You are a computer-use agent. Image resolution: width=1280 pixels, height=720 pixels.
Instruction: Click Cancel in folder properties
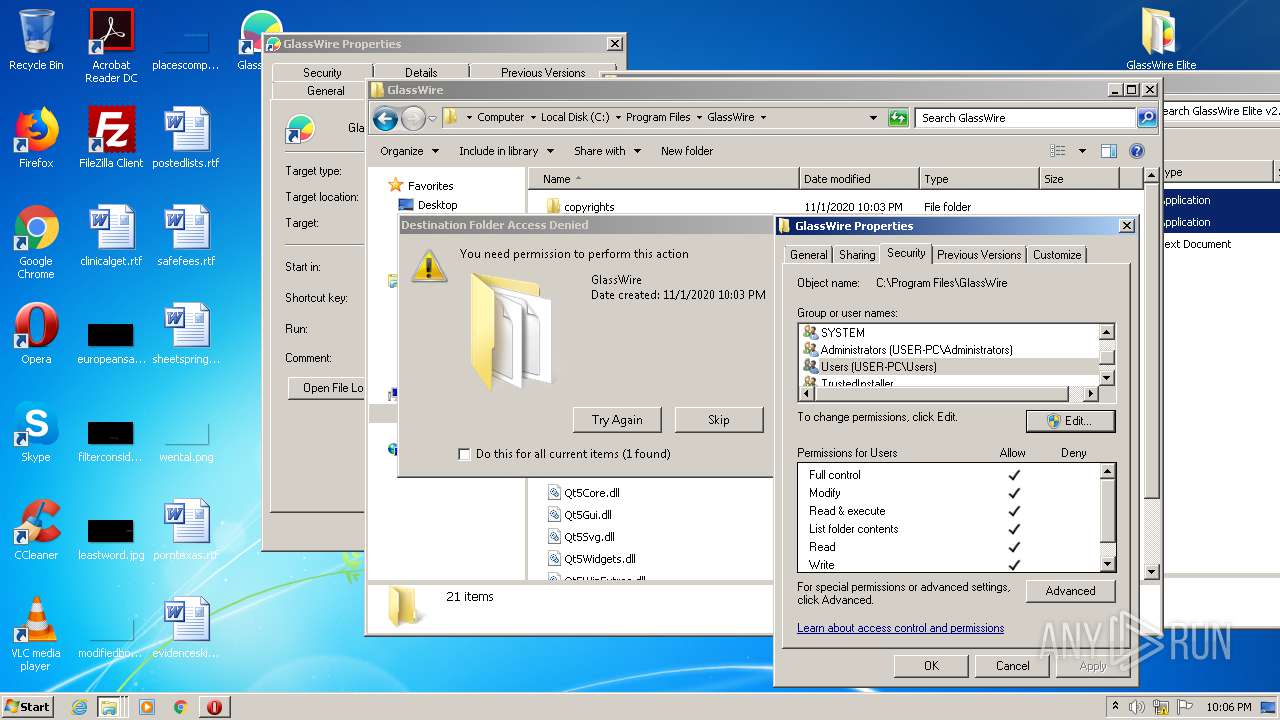[1012, 666]
